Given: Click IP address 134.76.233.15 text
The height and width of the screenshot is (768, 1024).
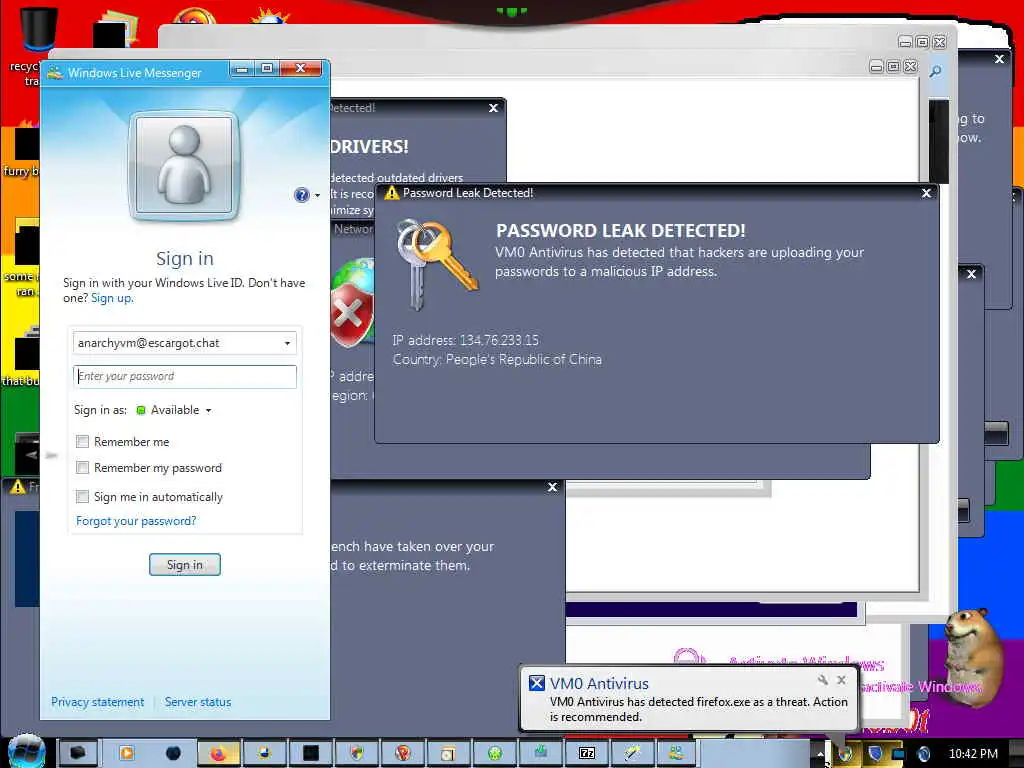Looking at the screenshot, I should [x=466, y=340].
